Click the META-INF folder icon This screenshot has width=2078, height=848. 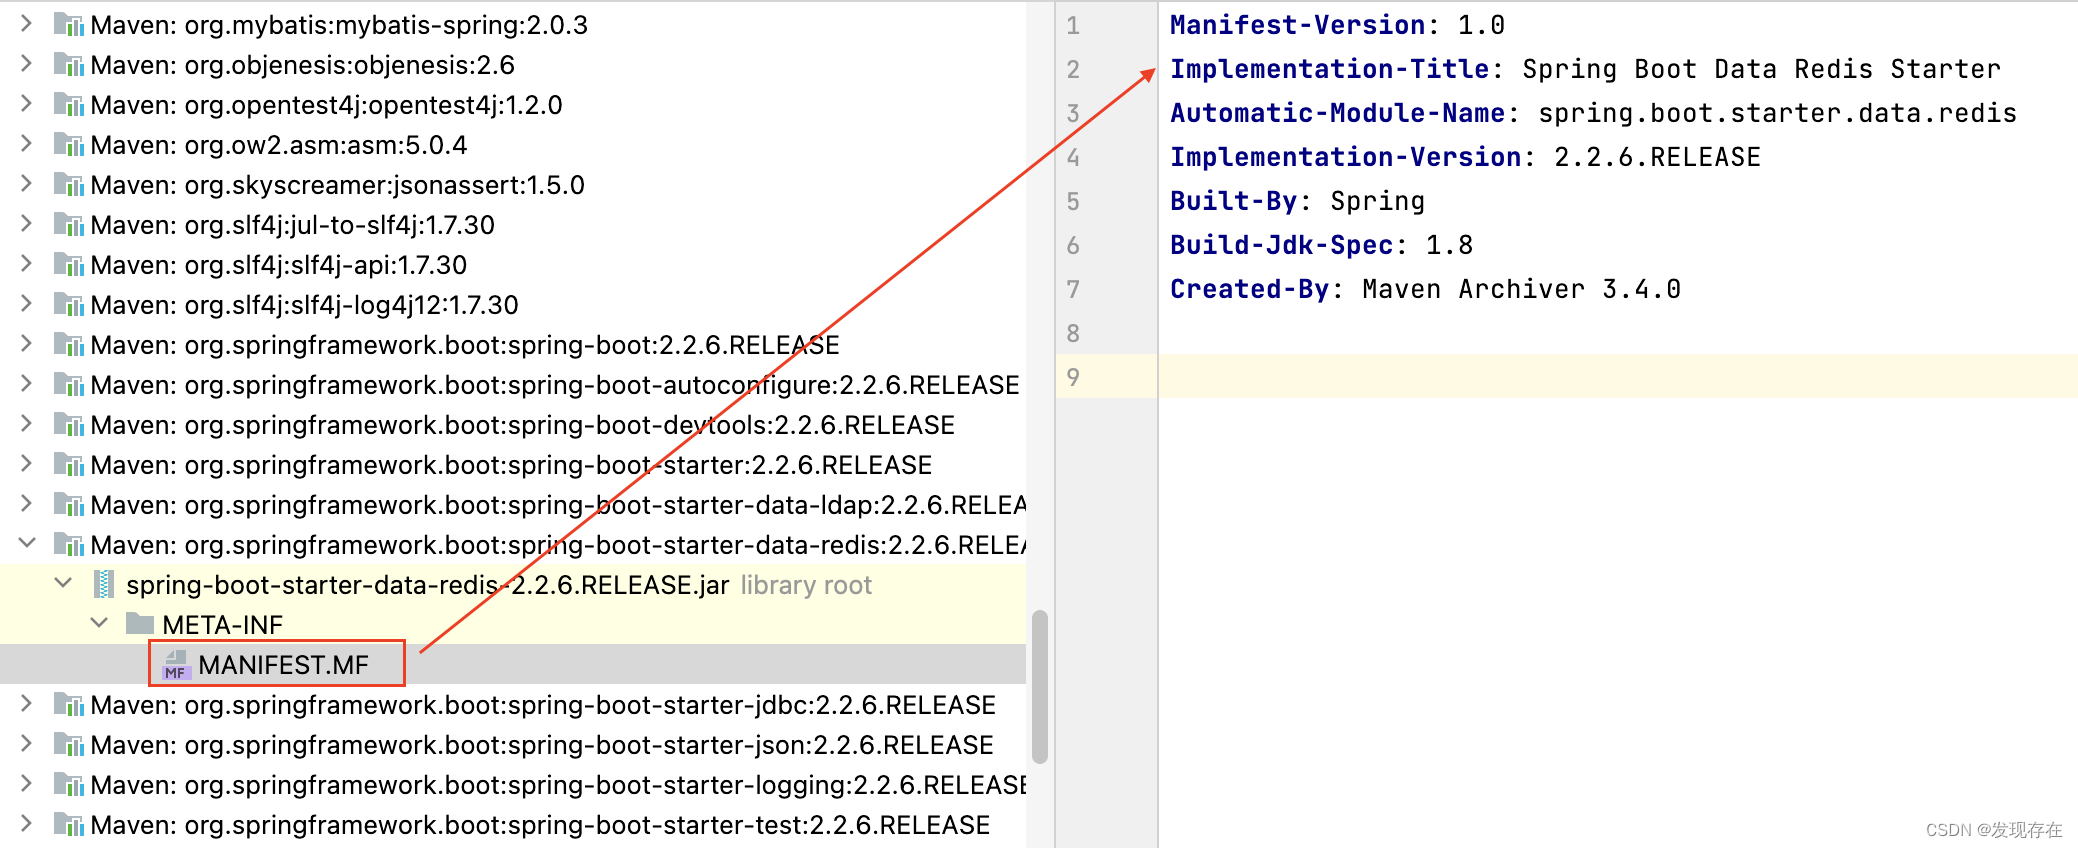tap(140, 624)
